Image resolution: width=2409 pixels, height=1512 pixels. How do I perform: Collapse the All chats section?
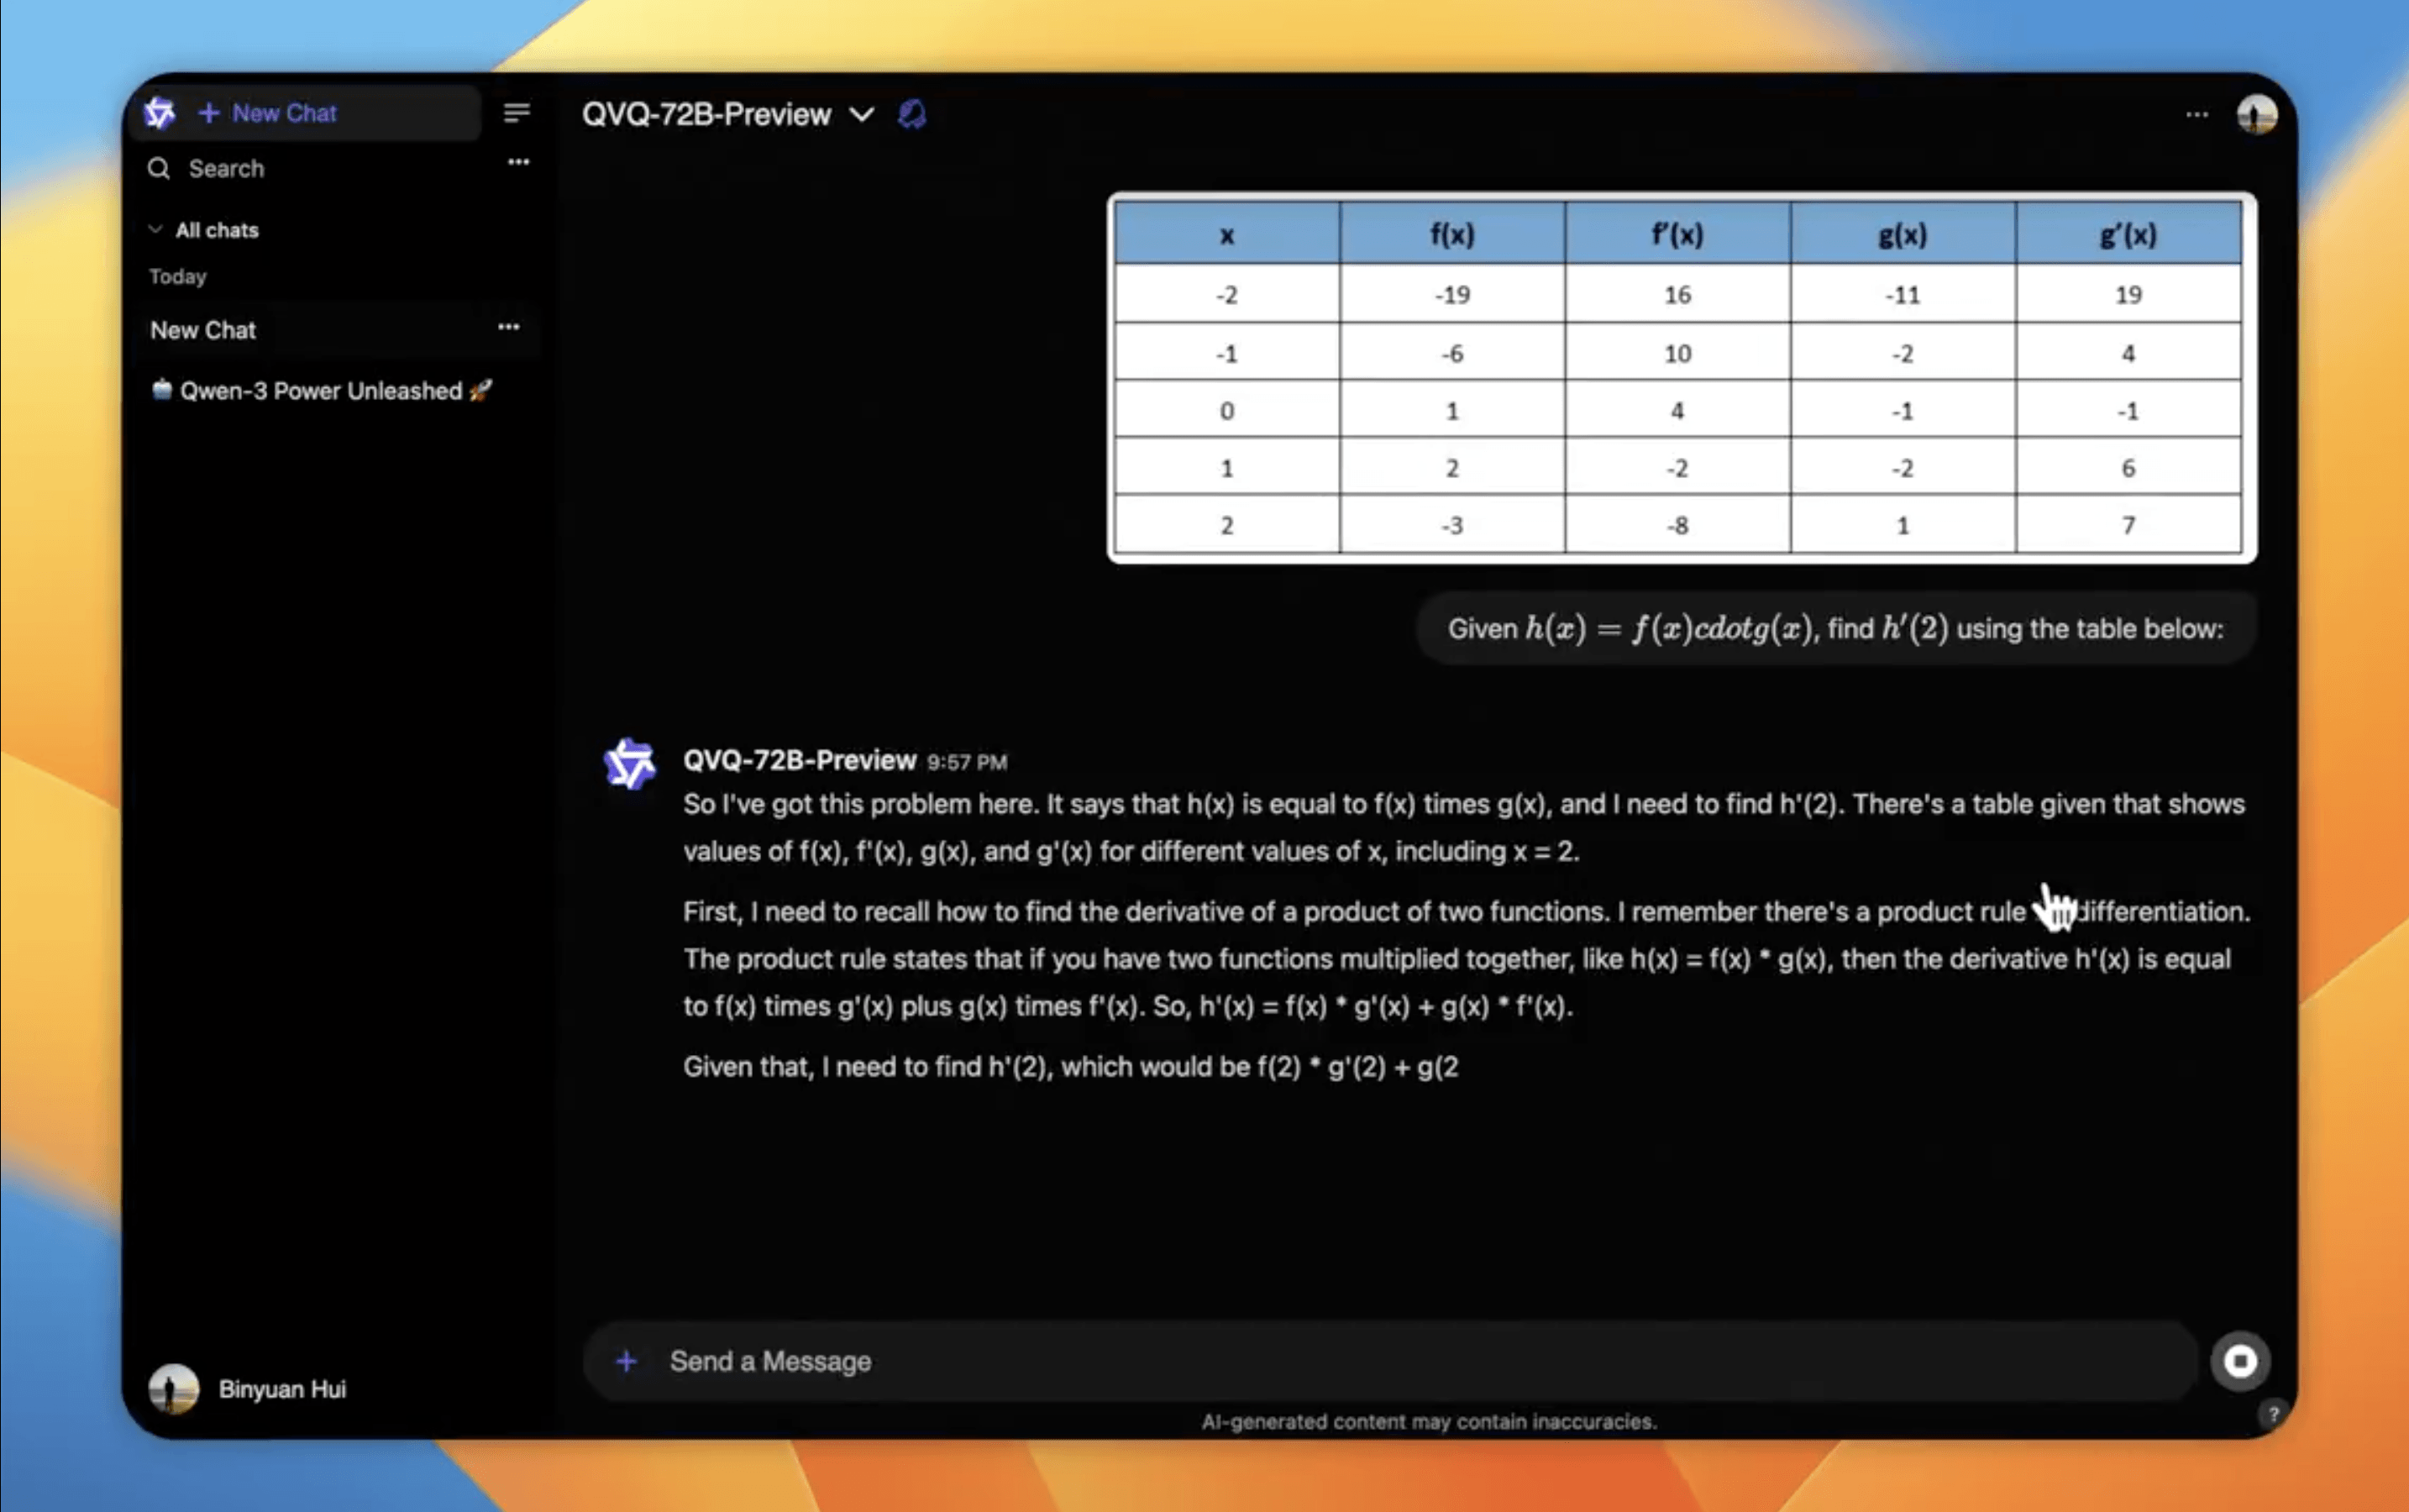click(x=204, y=230)
